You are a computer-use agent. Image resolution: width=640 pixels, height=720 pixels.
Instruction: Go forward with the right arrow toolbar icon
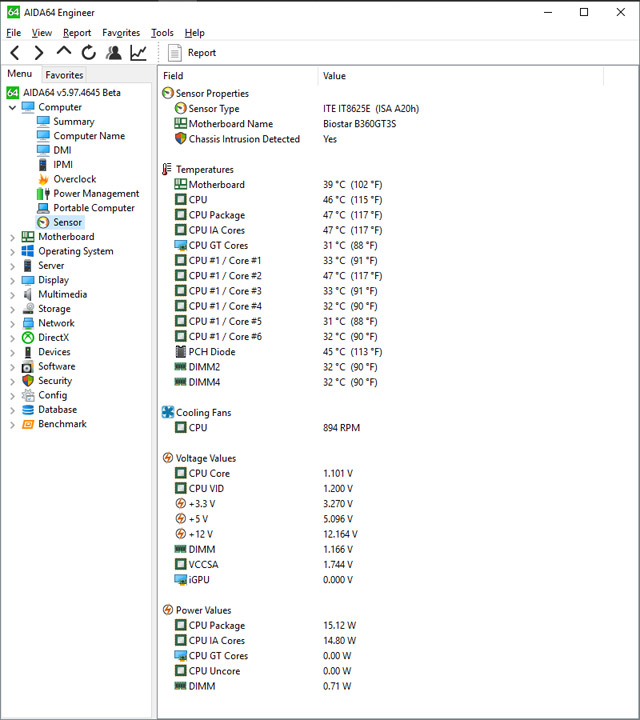click(39, 53)
